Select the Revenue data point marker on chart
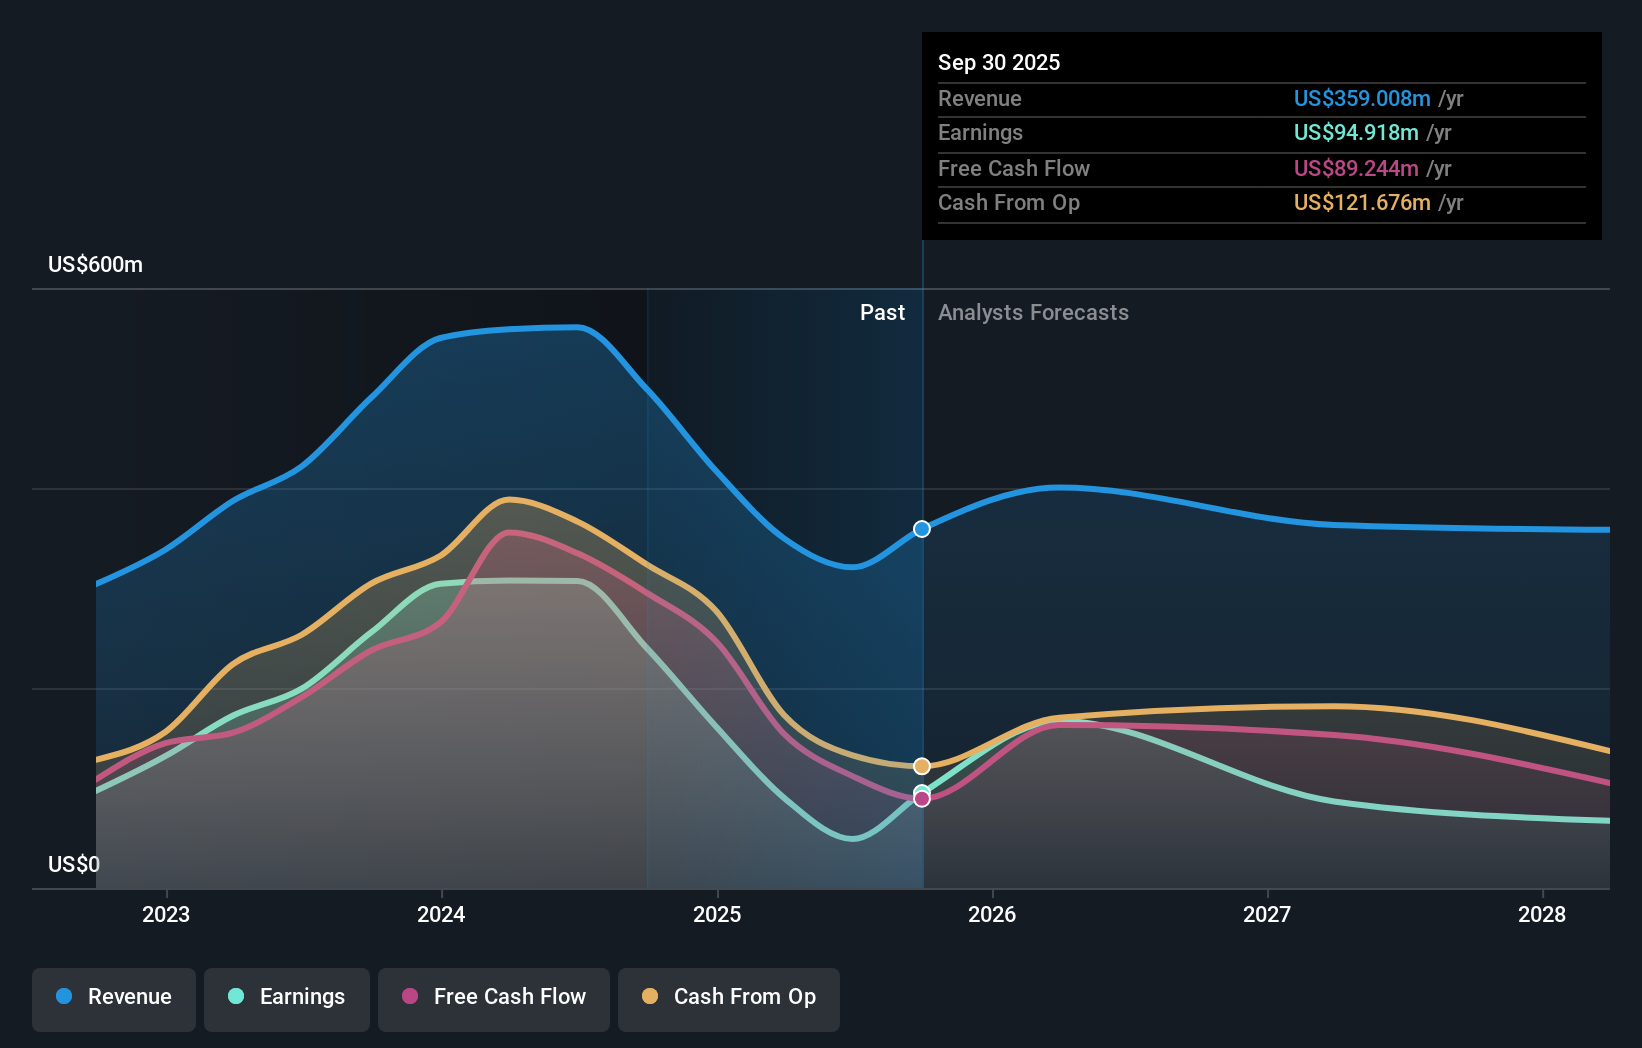 coord(920,529)
